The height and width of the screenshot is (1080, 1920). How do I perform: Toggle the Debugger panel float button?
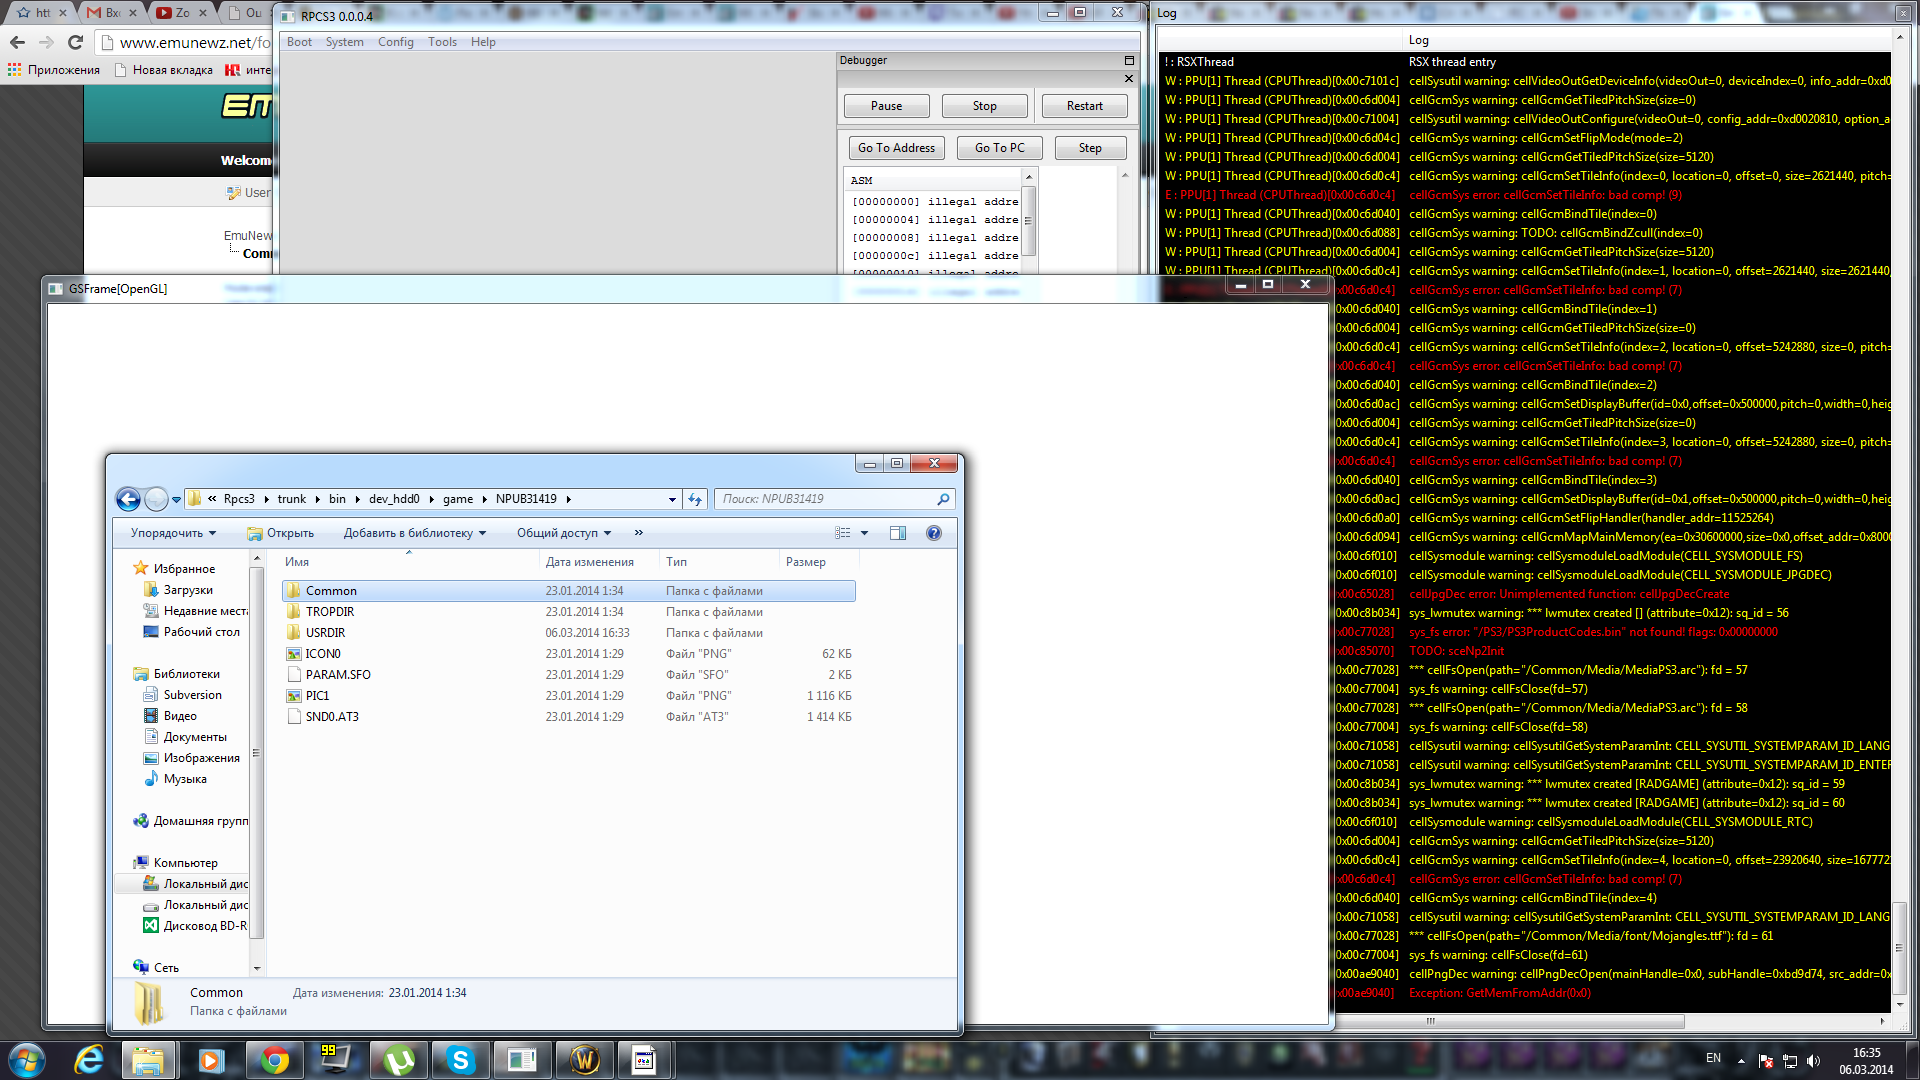tap(1129, 61)
